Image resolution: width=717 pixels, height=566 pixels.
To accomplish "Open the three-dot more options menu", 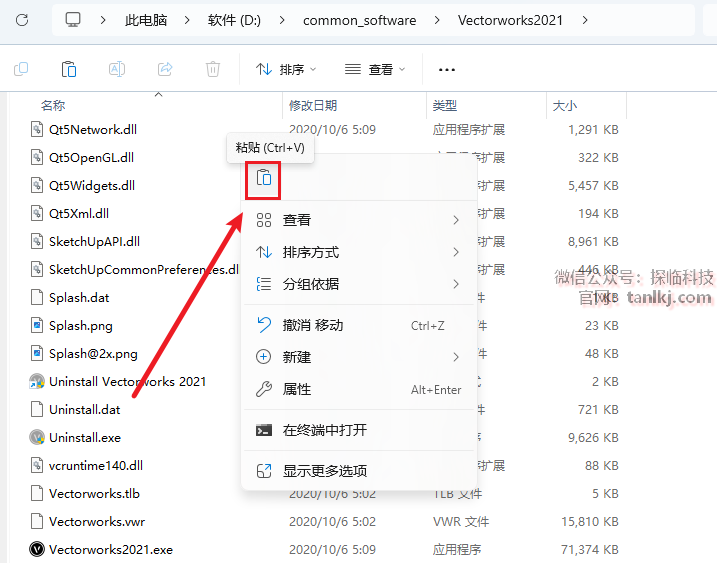I will 446,70.
